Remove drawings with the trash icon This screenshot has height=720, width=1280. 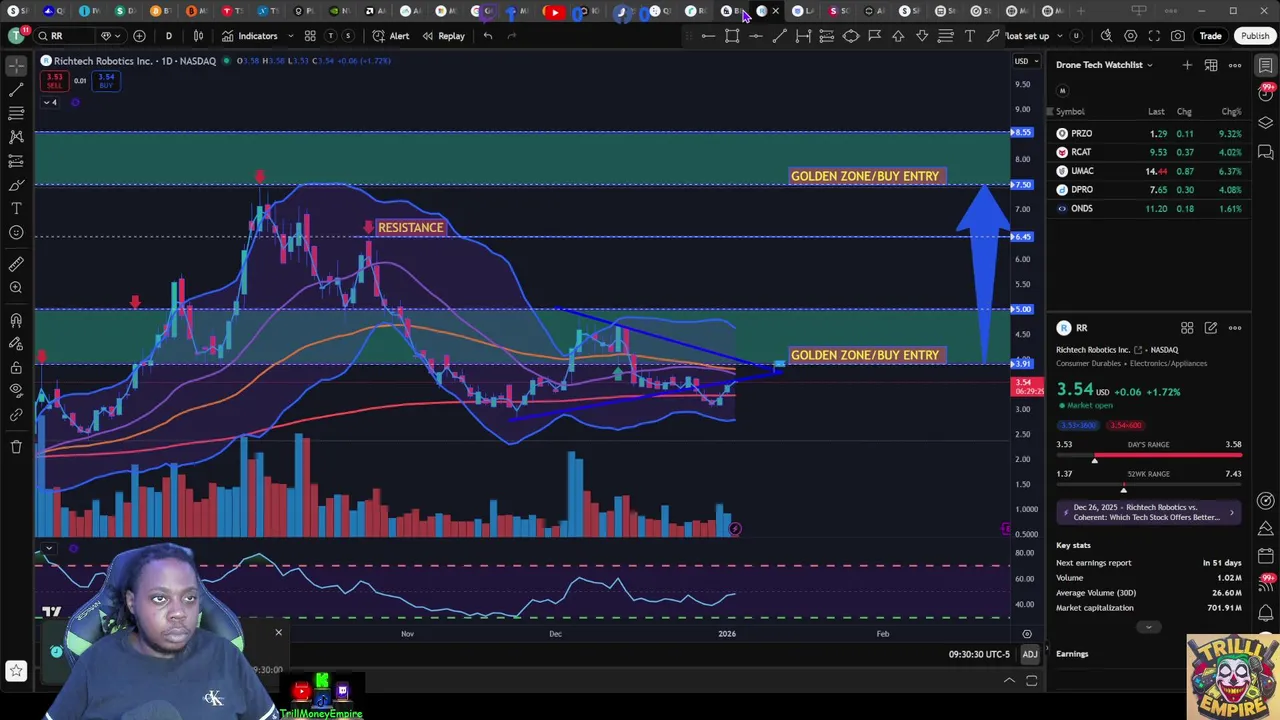[16, 446]
